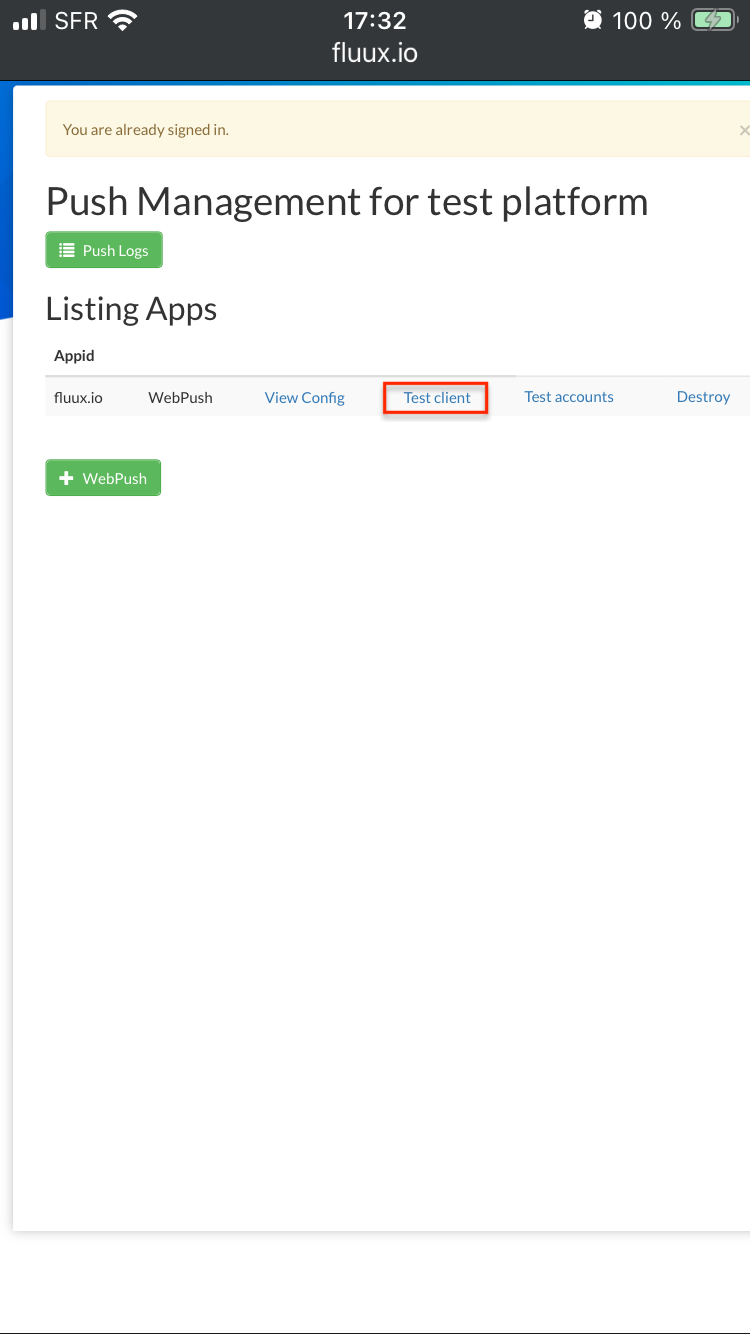750x1334 pixels.
Task: Select the fluux.io entry in the apps table
Action: (78, 397)
